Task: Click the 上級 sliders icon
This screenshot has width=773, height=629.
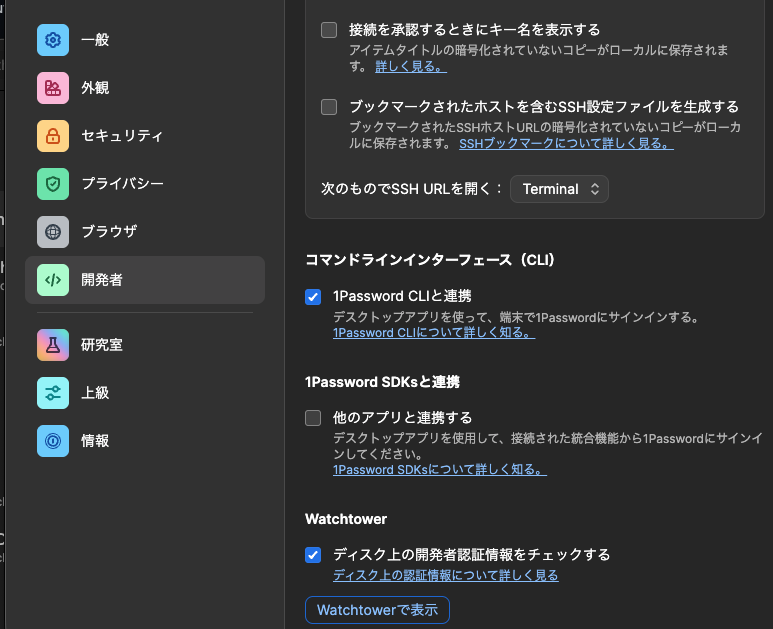Action: tap(53, 393)
